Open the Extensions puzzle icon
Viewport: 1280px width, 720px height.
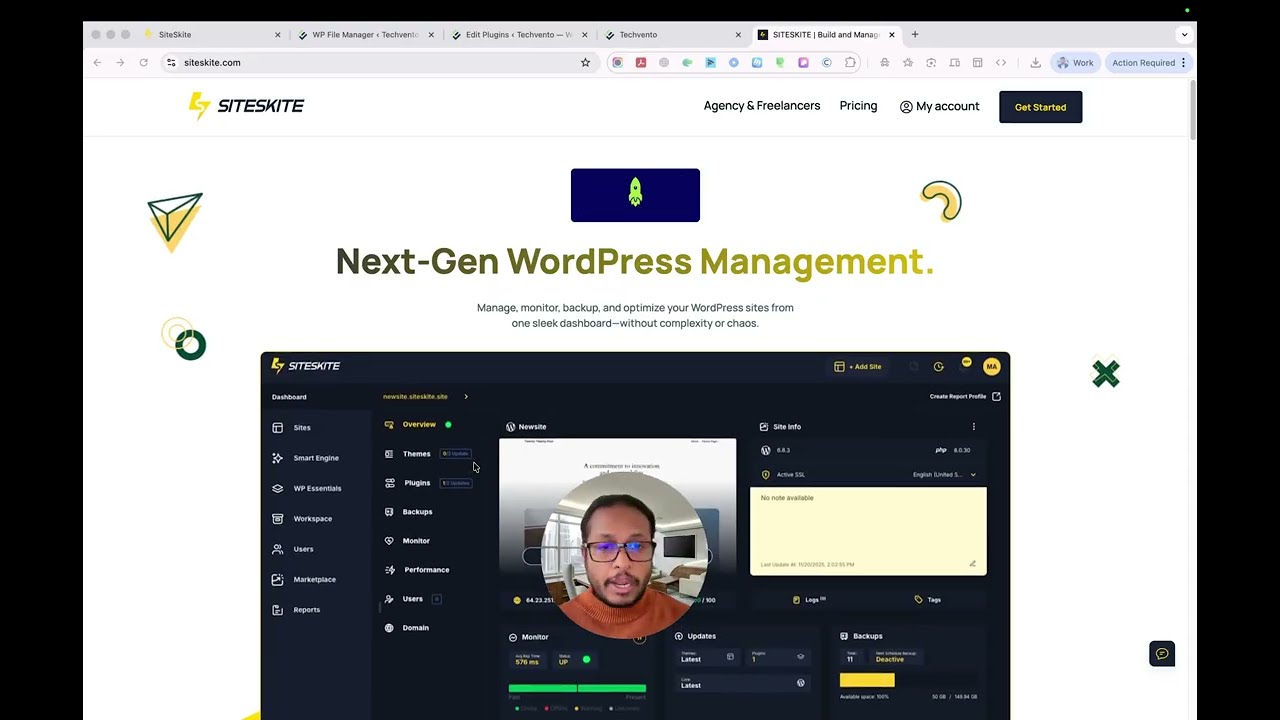point(850,63)
